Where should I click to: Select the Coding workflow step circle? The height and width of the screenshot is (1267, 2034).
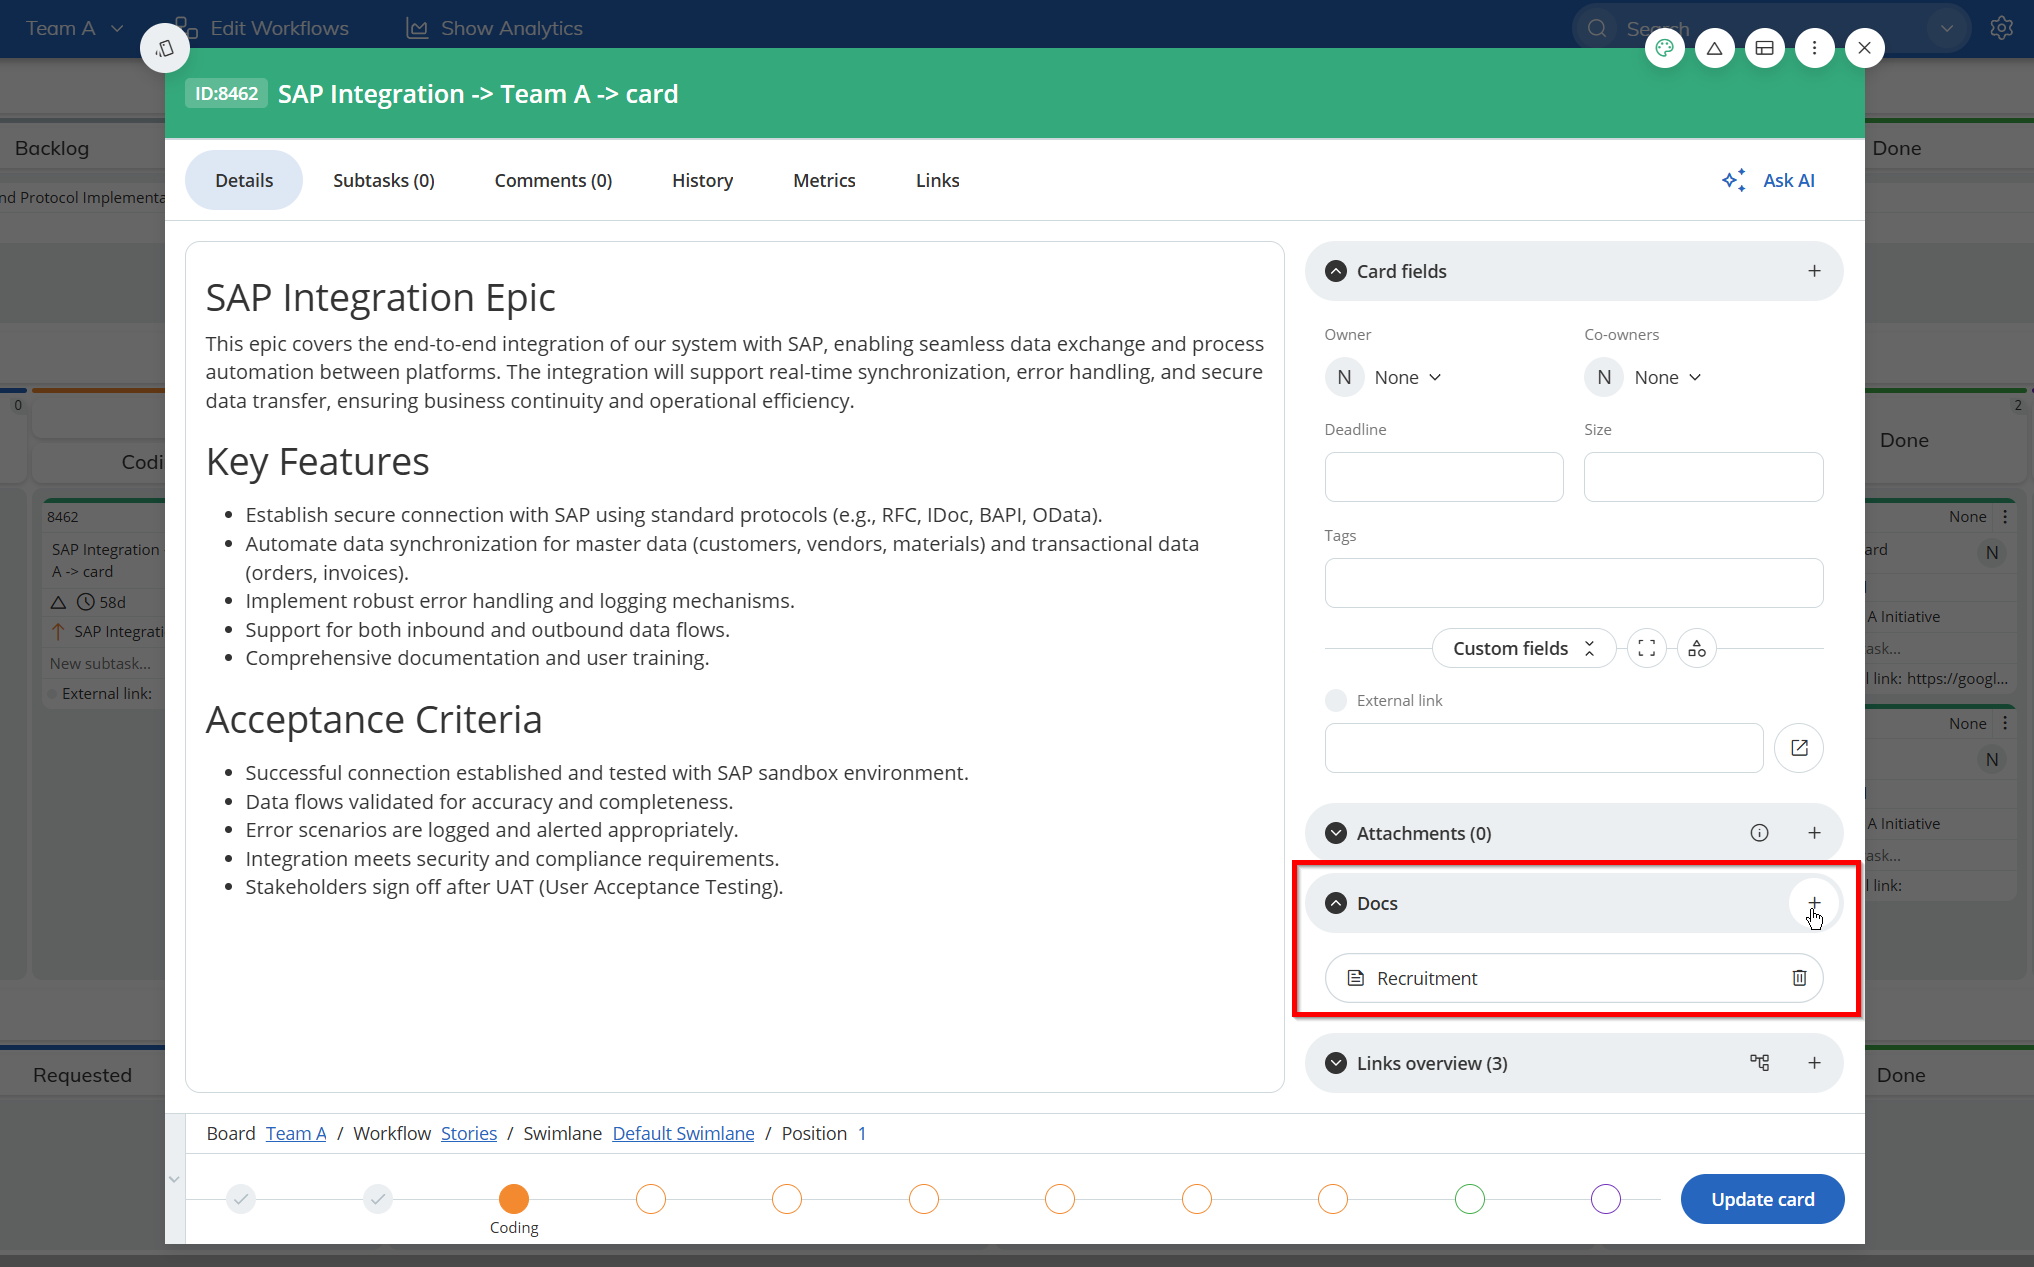point(514,1198)
